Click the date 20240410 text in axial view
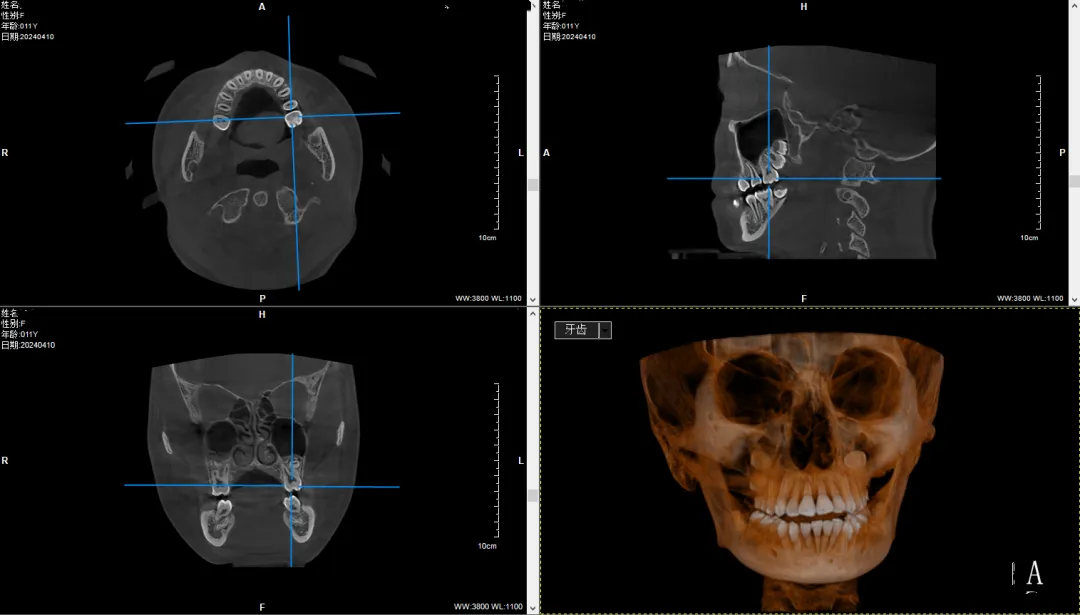The image size is (1080, 615). point(28,36)
